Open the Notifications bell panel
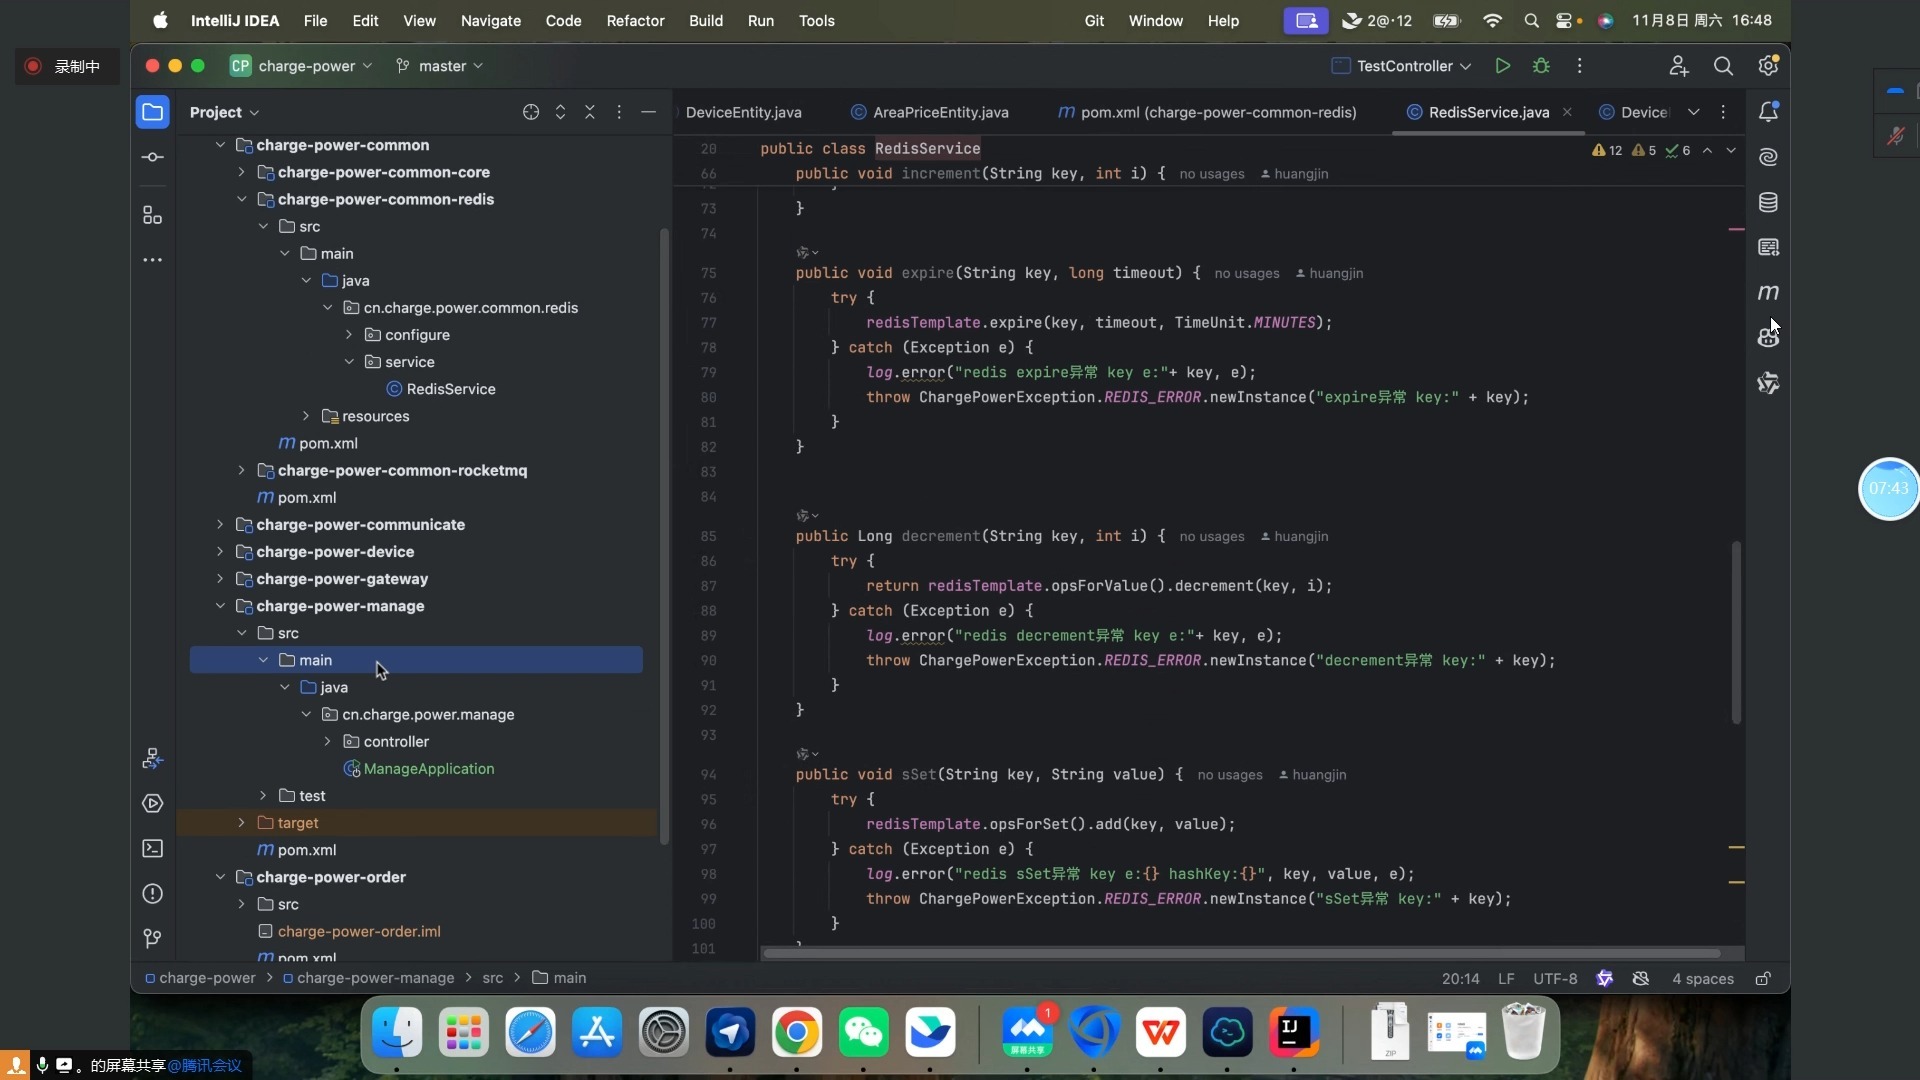Screen dimensions: 1920x1080 coord(1768,112)
